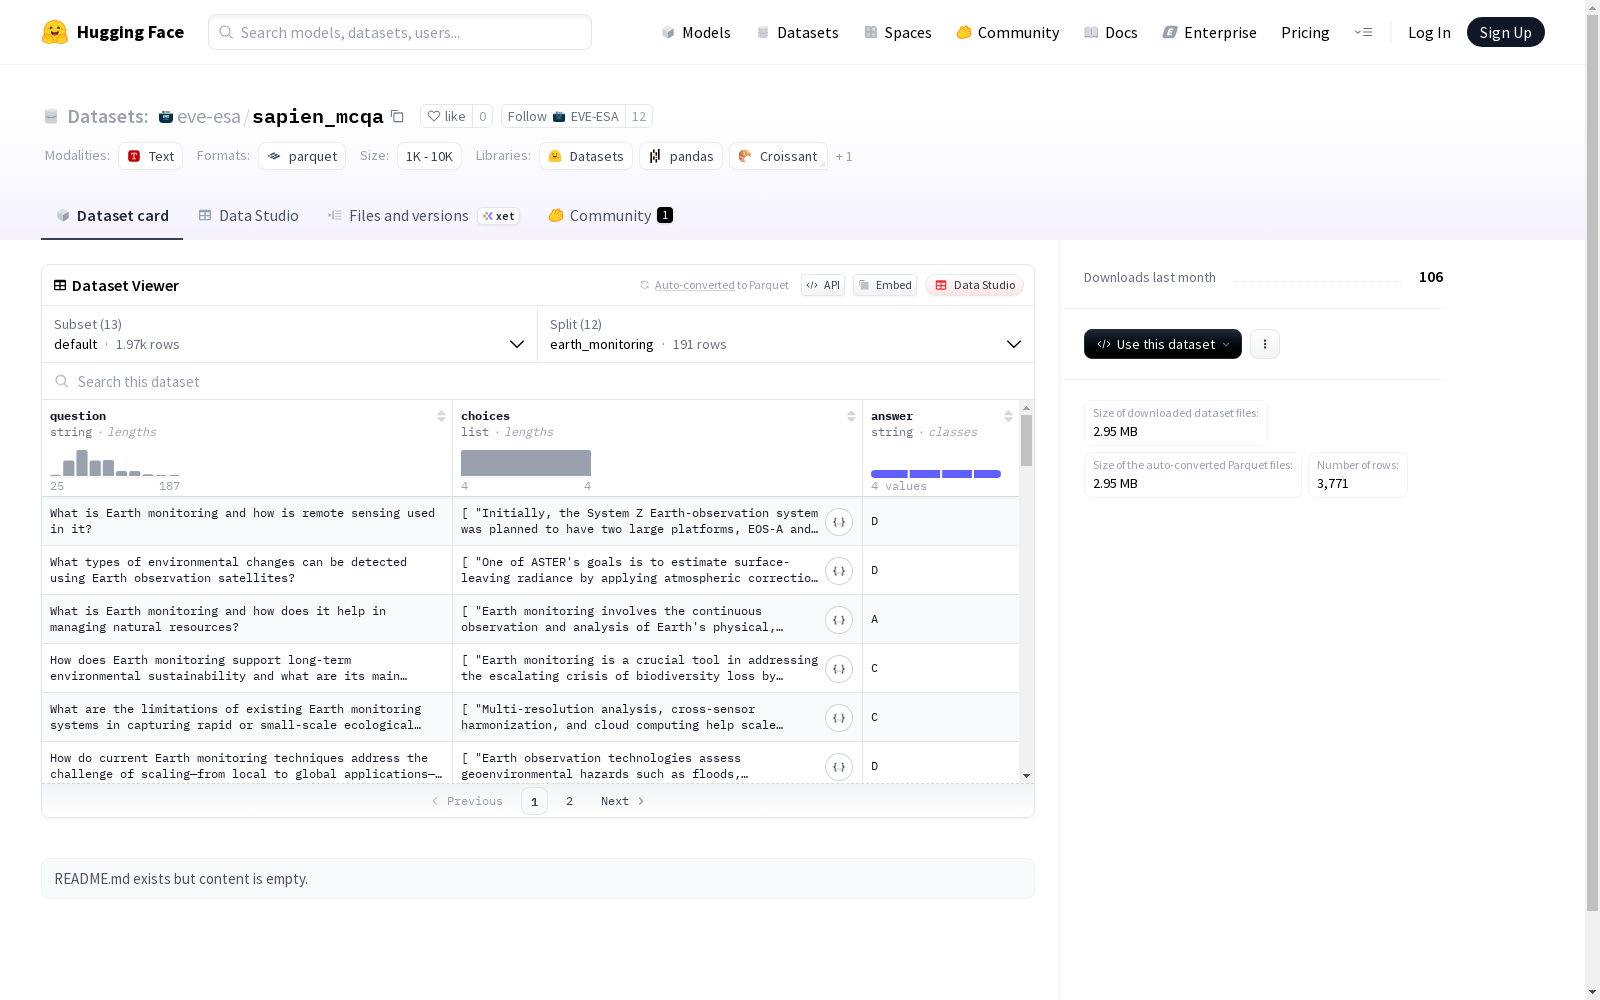Image resolution: width=1600 pixels, height=1000 pixels.
Task: Expand JSON for the geoenvironmental hazards choices row
Action: (x=839, y=767)
